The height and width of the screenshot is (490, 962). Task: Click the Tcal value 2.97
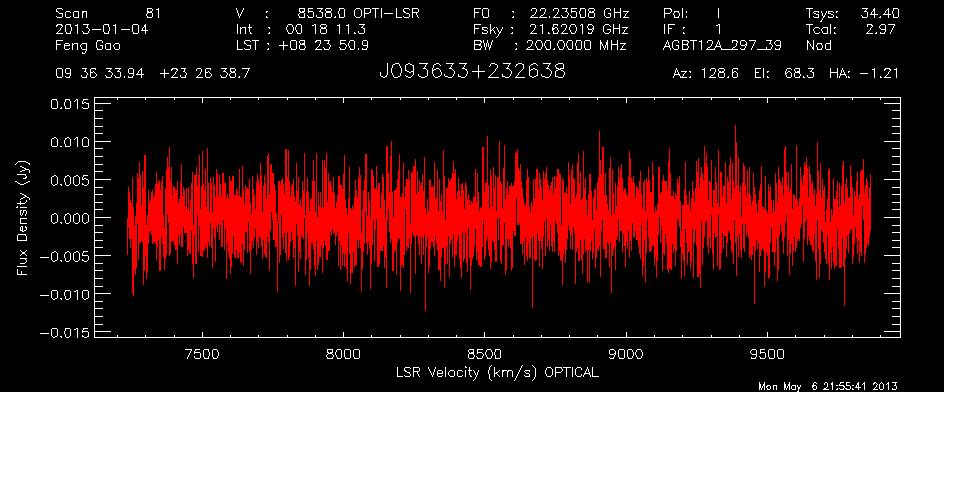[882, 29]
